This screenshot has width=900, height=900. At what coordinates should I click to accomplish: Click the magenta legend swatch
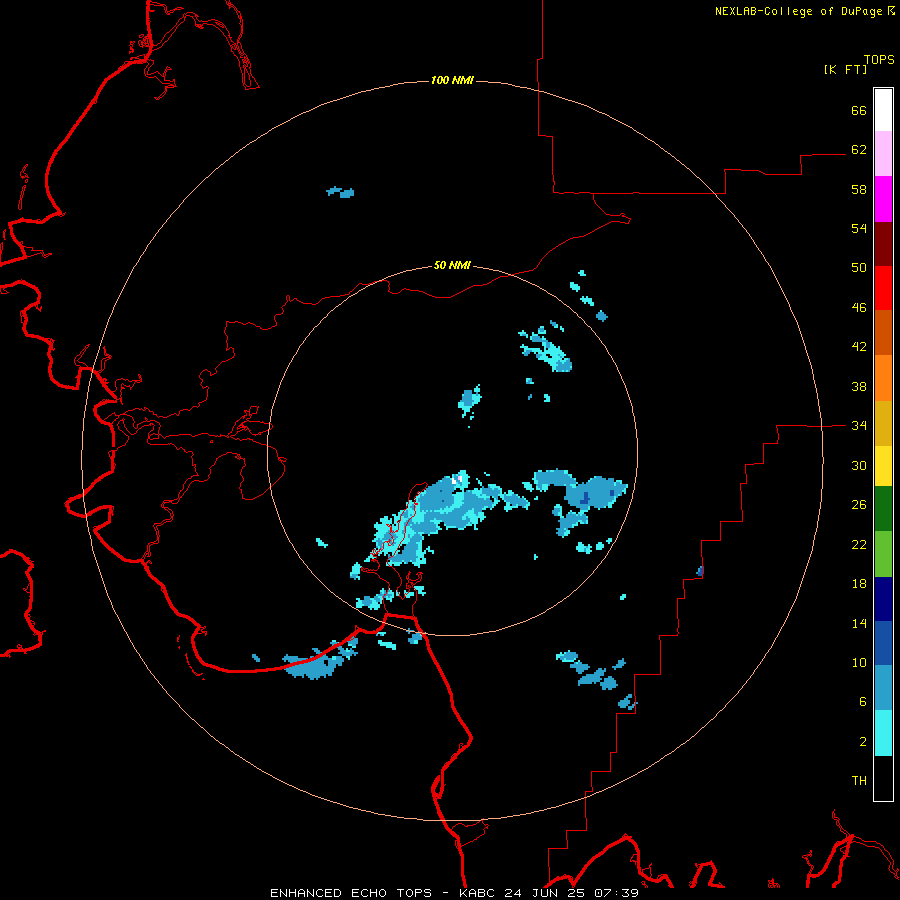click(x=883, y=199)
